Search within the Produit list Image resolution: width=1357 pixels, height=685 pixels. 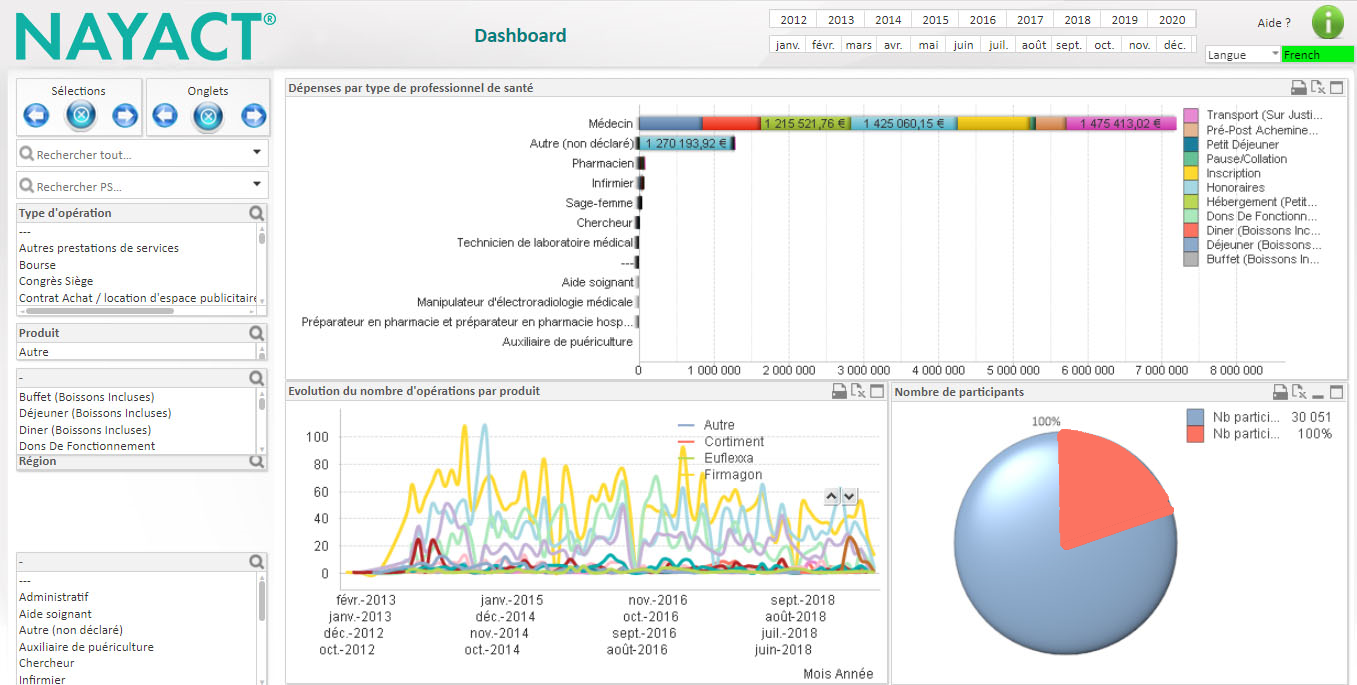point(257,333)
